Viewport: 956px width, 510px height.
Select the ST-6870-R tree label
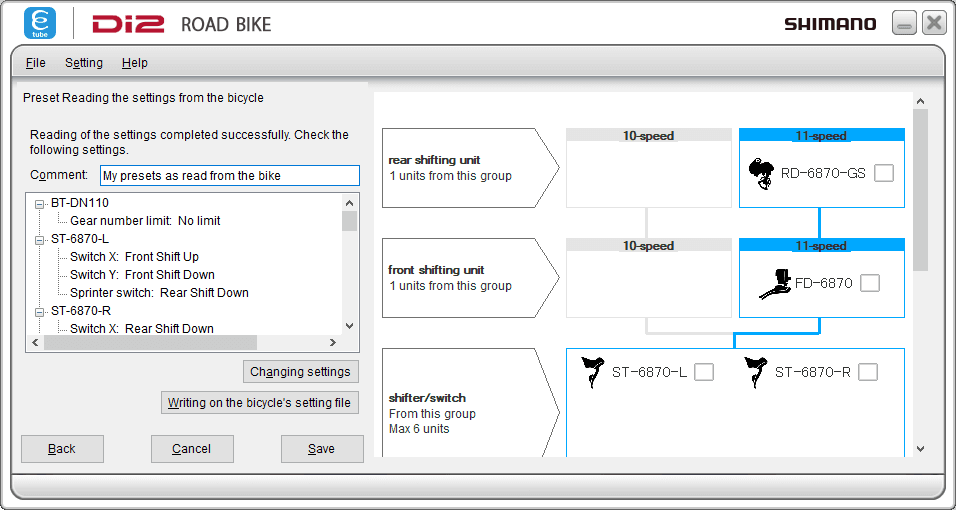(x=81, y=311)
